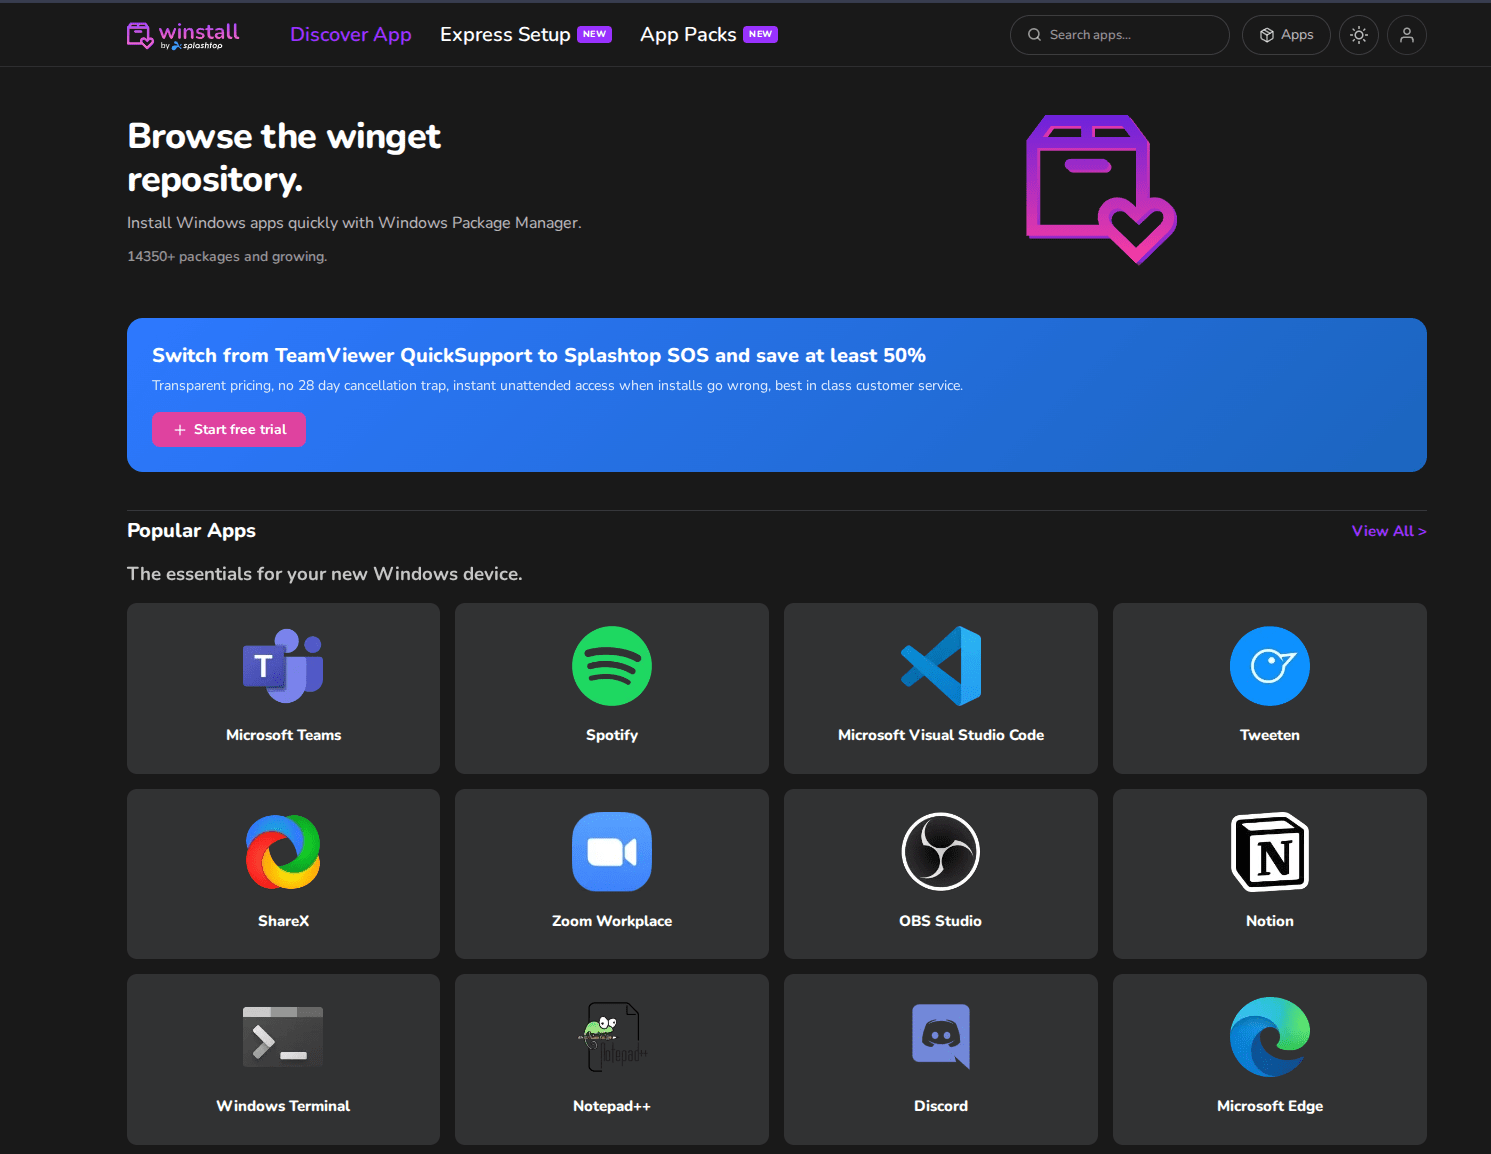Open the Notepad++ app icon
Viewport: 1491px width, 1154px height.
tap(612, 1037)
